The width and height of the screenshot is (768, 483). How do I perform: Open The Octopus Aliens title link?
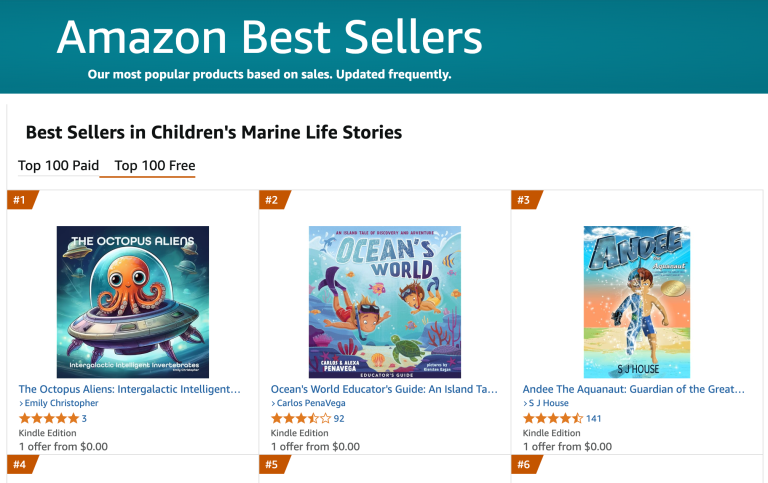tap(130, 389)
